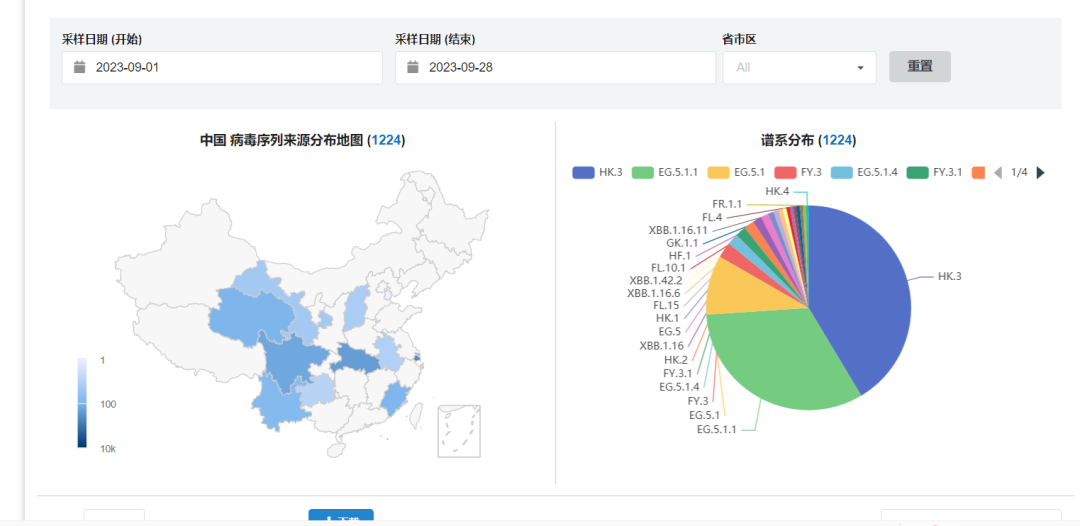Toggle FY.3.1 legend entry

coord(934,173)
